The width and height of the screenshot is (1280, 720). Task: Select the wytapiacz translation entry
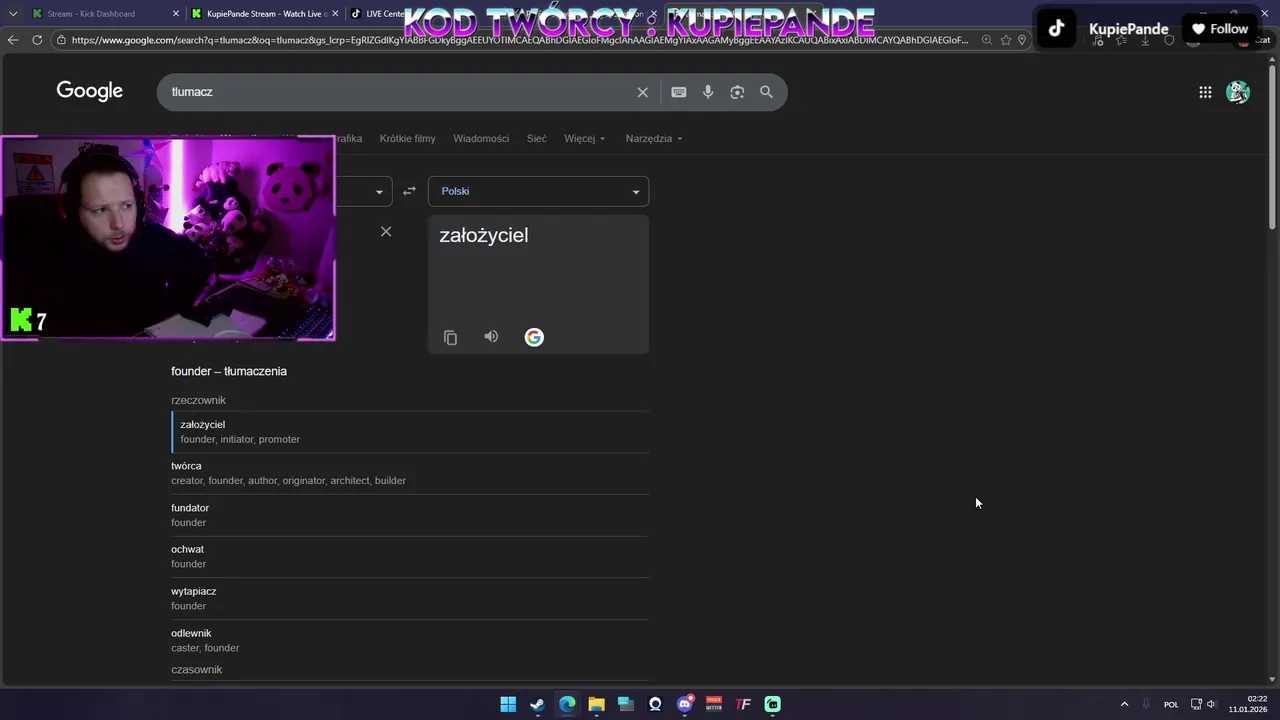tap(410, 598)
